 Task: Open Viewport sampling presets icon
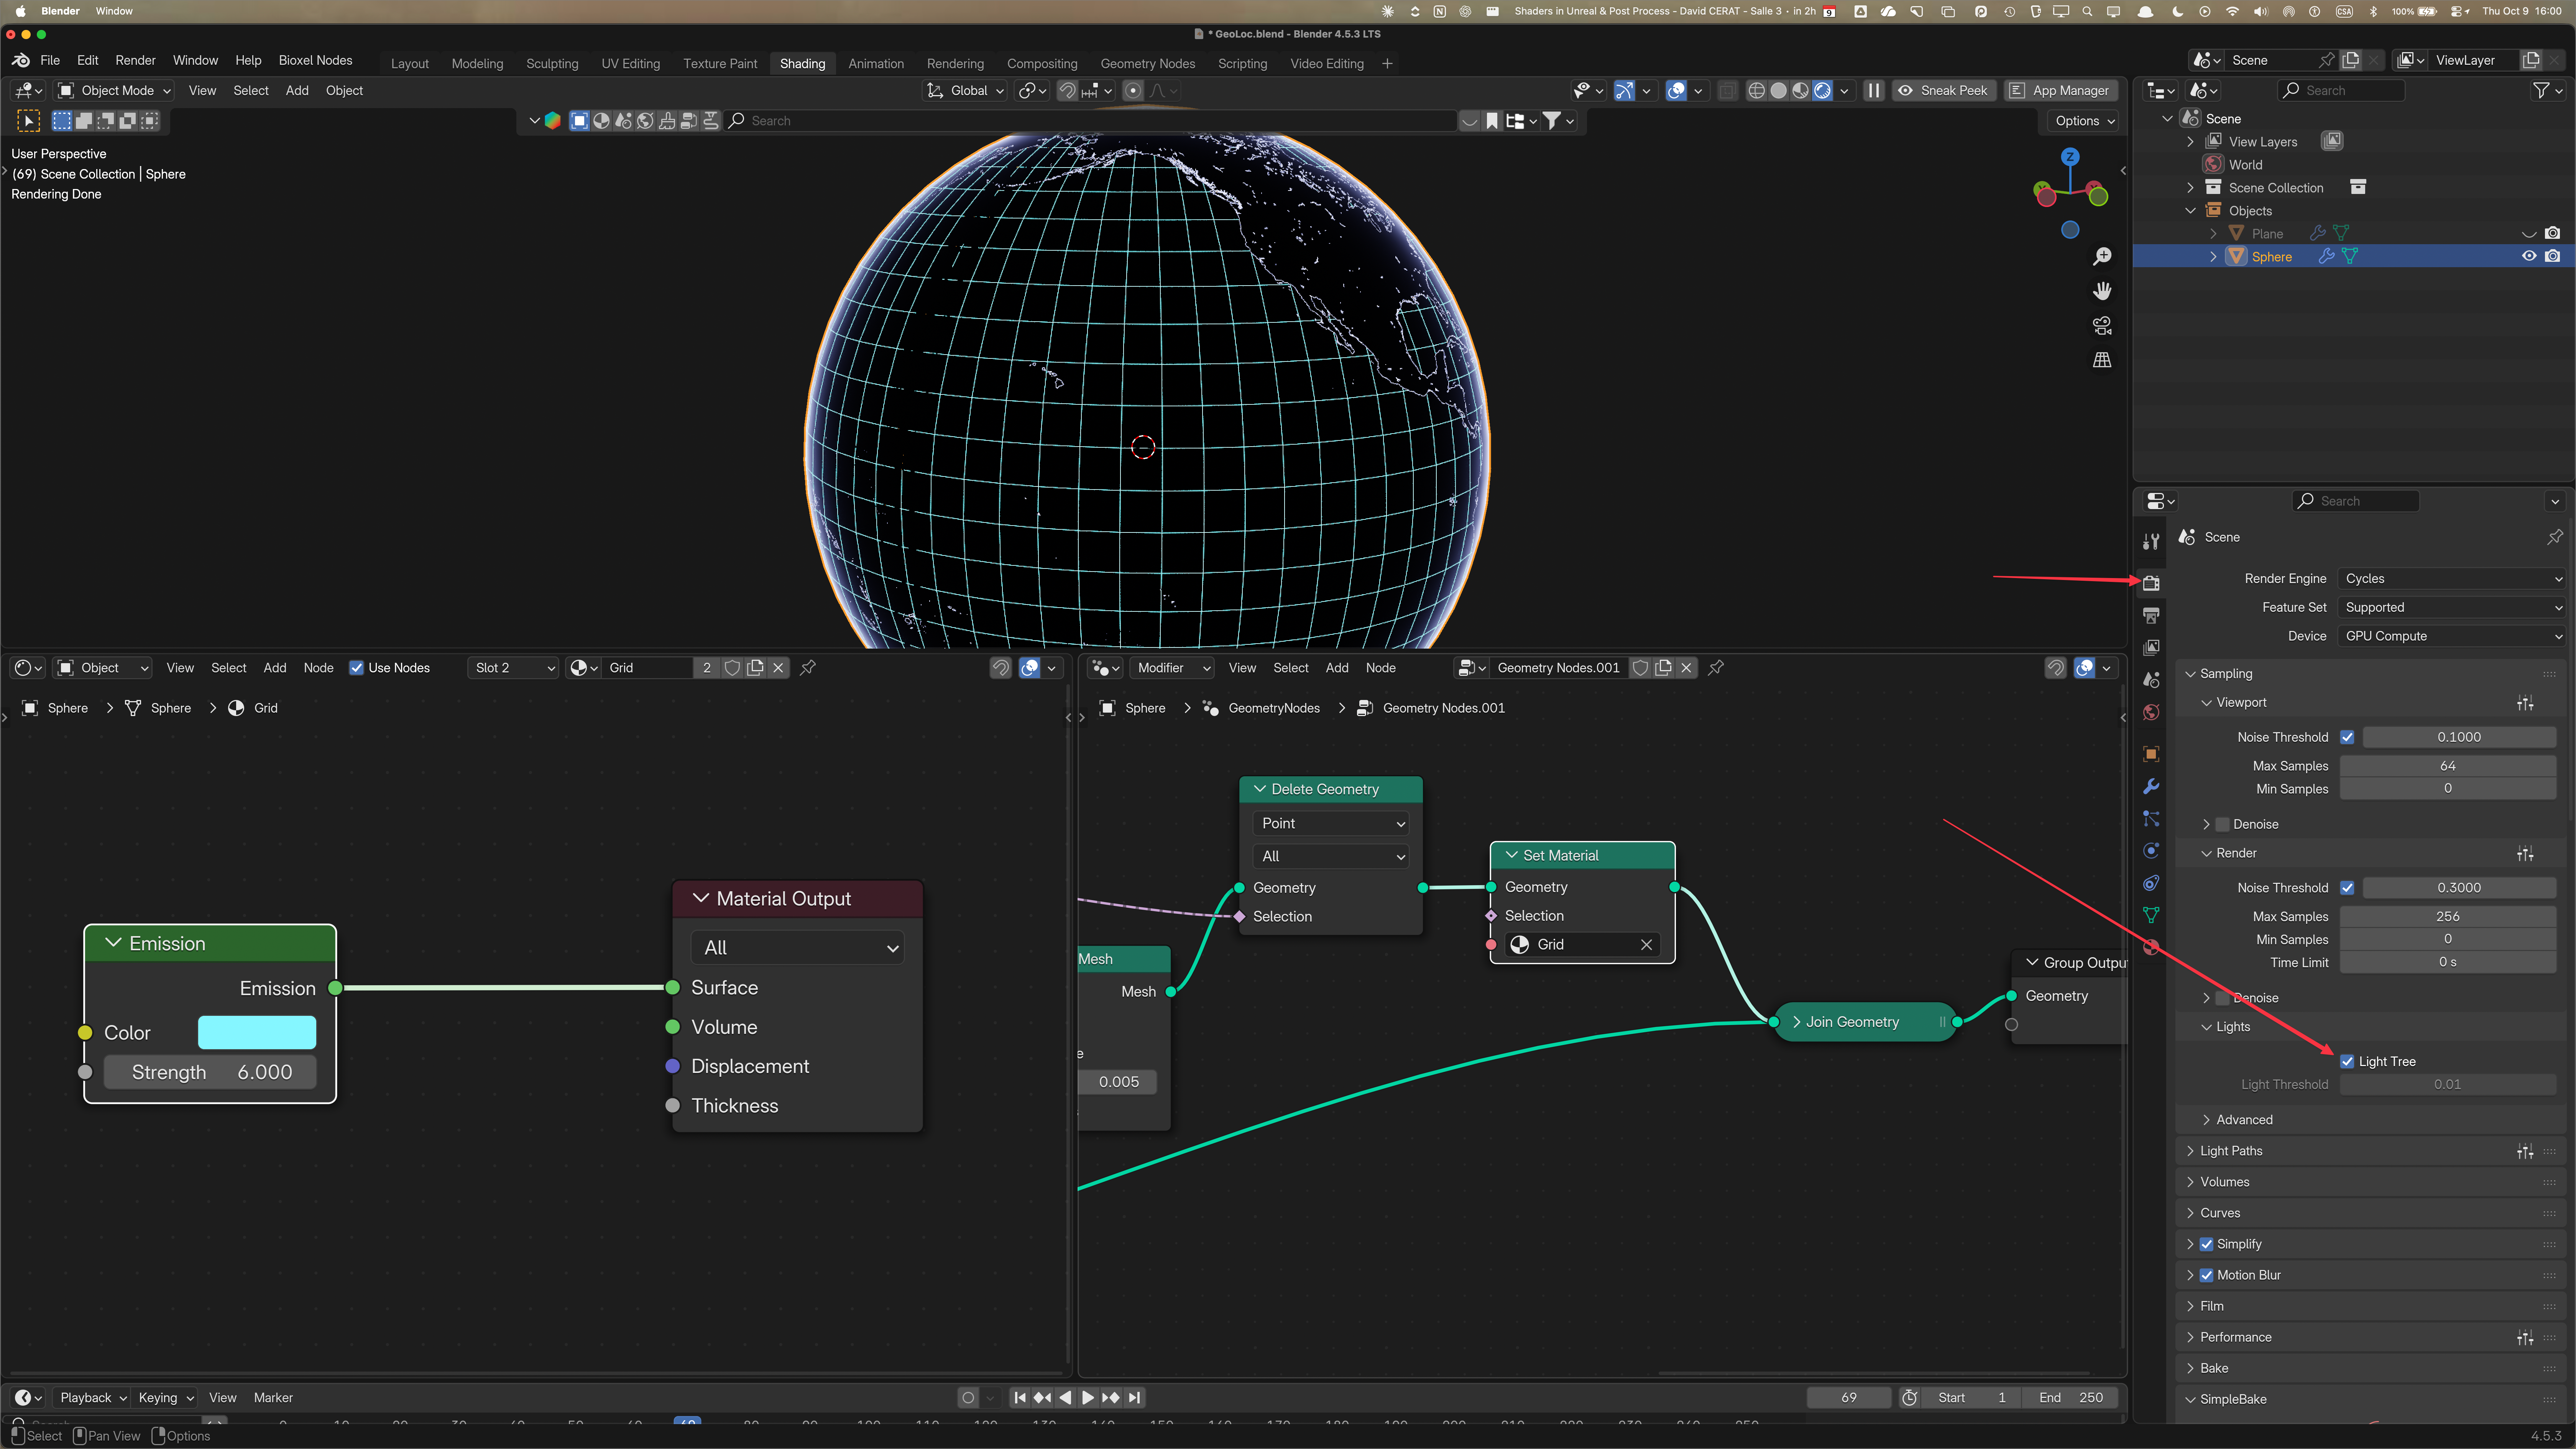coord(2525,703)
